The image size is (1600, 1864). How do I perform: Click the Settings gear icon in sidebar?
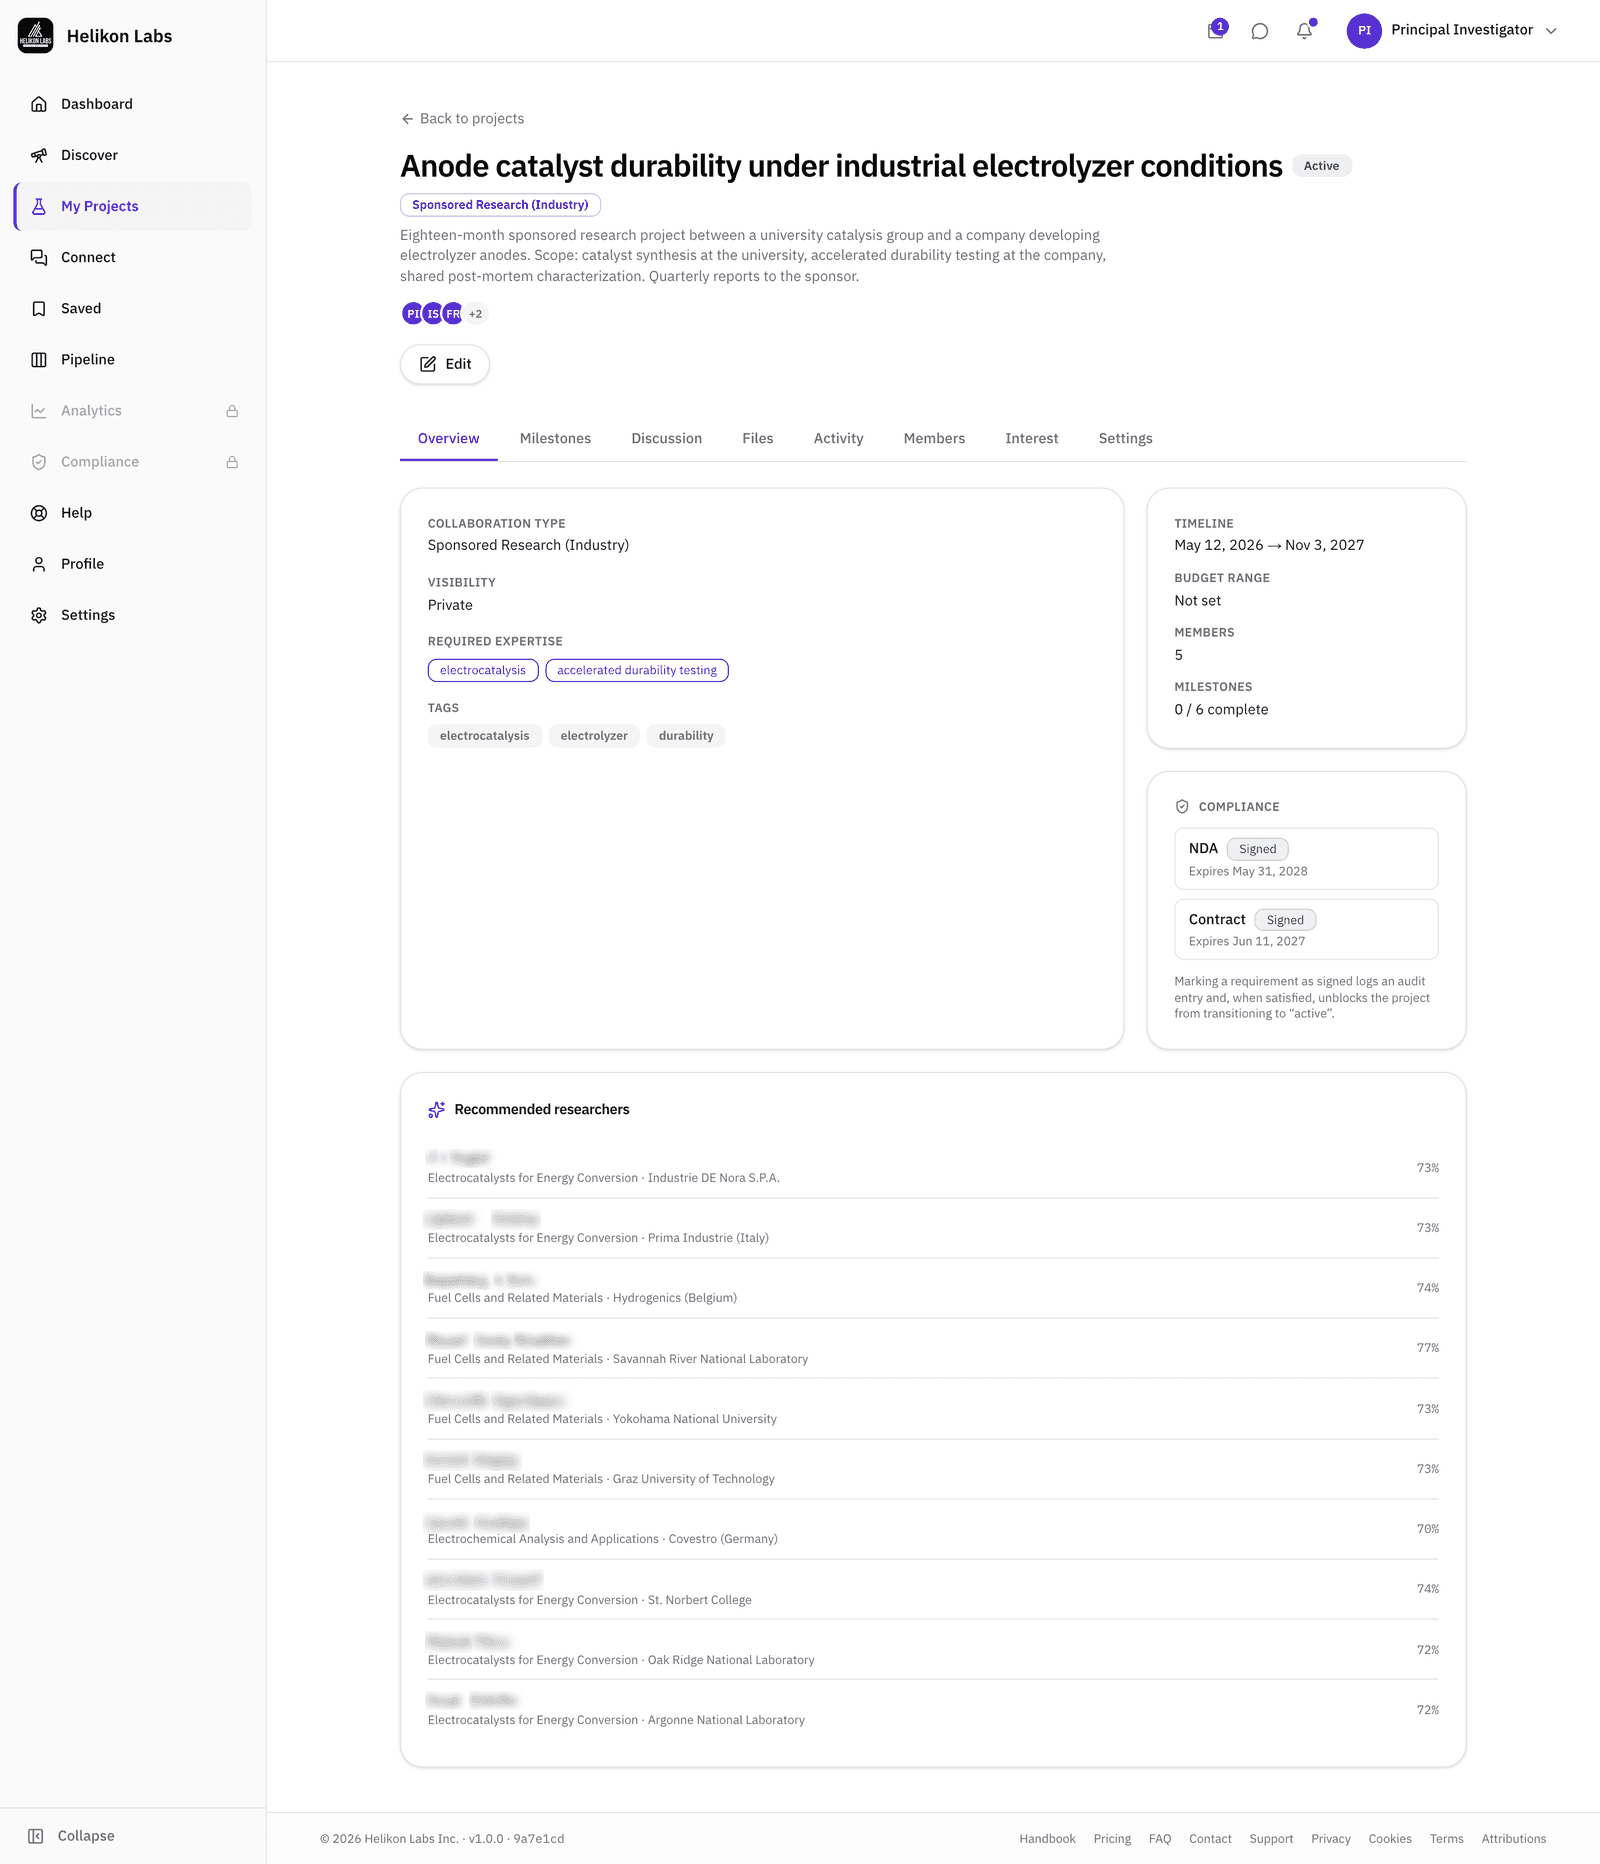click(39, 615)
